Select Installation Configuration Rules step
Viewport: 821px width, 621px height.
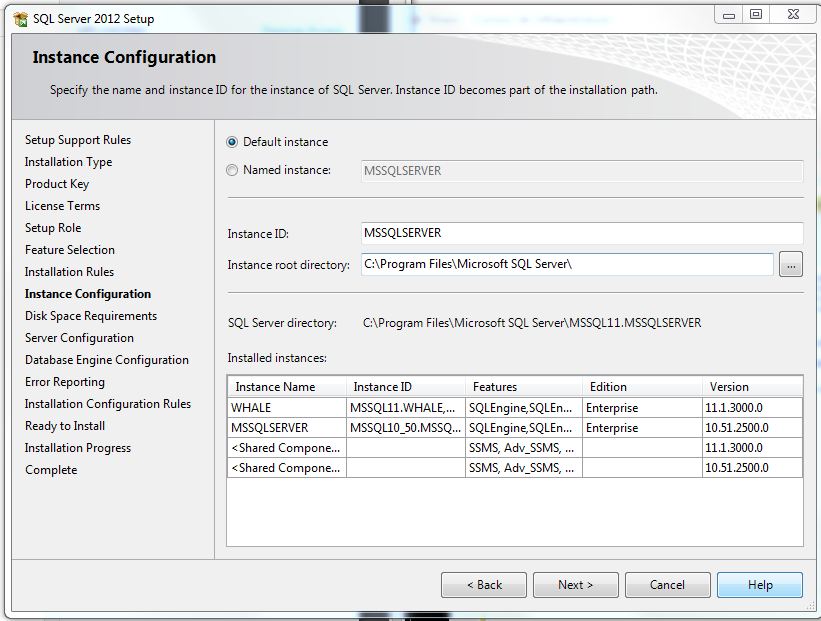coord(108,404)
